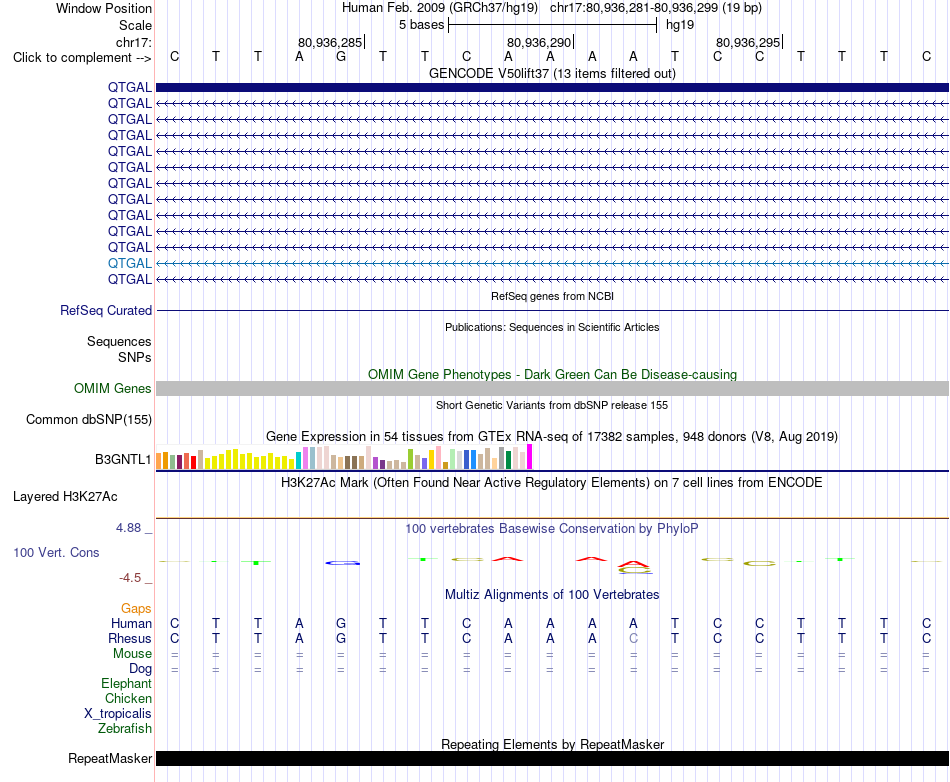Screen dimensions: 950x782
Task: Click the Gaps row label
Action: point(136,608)
